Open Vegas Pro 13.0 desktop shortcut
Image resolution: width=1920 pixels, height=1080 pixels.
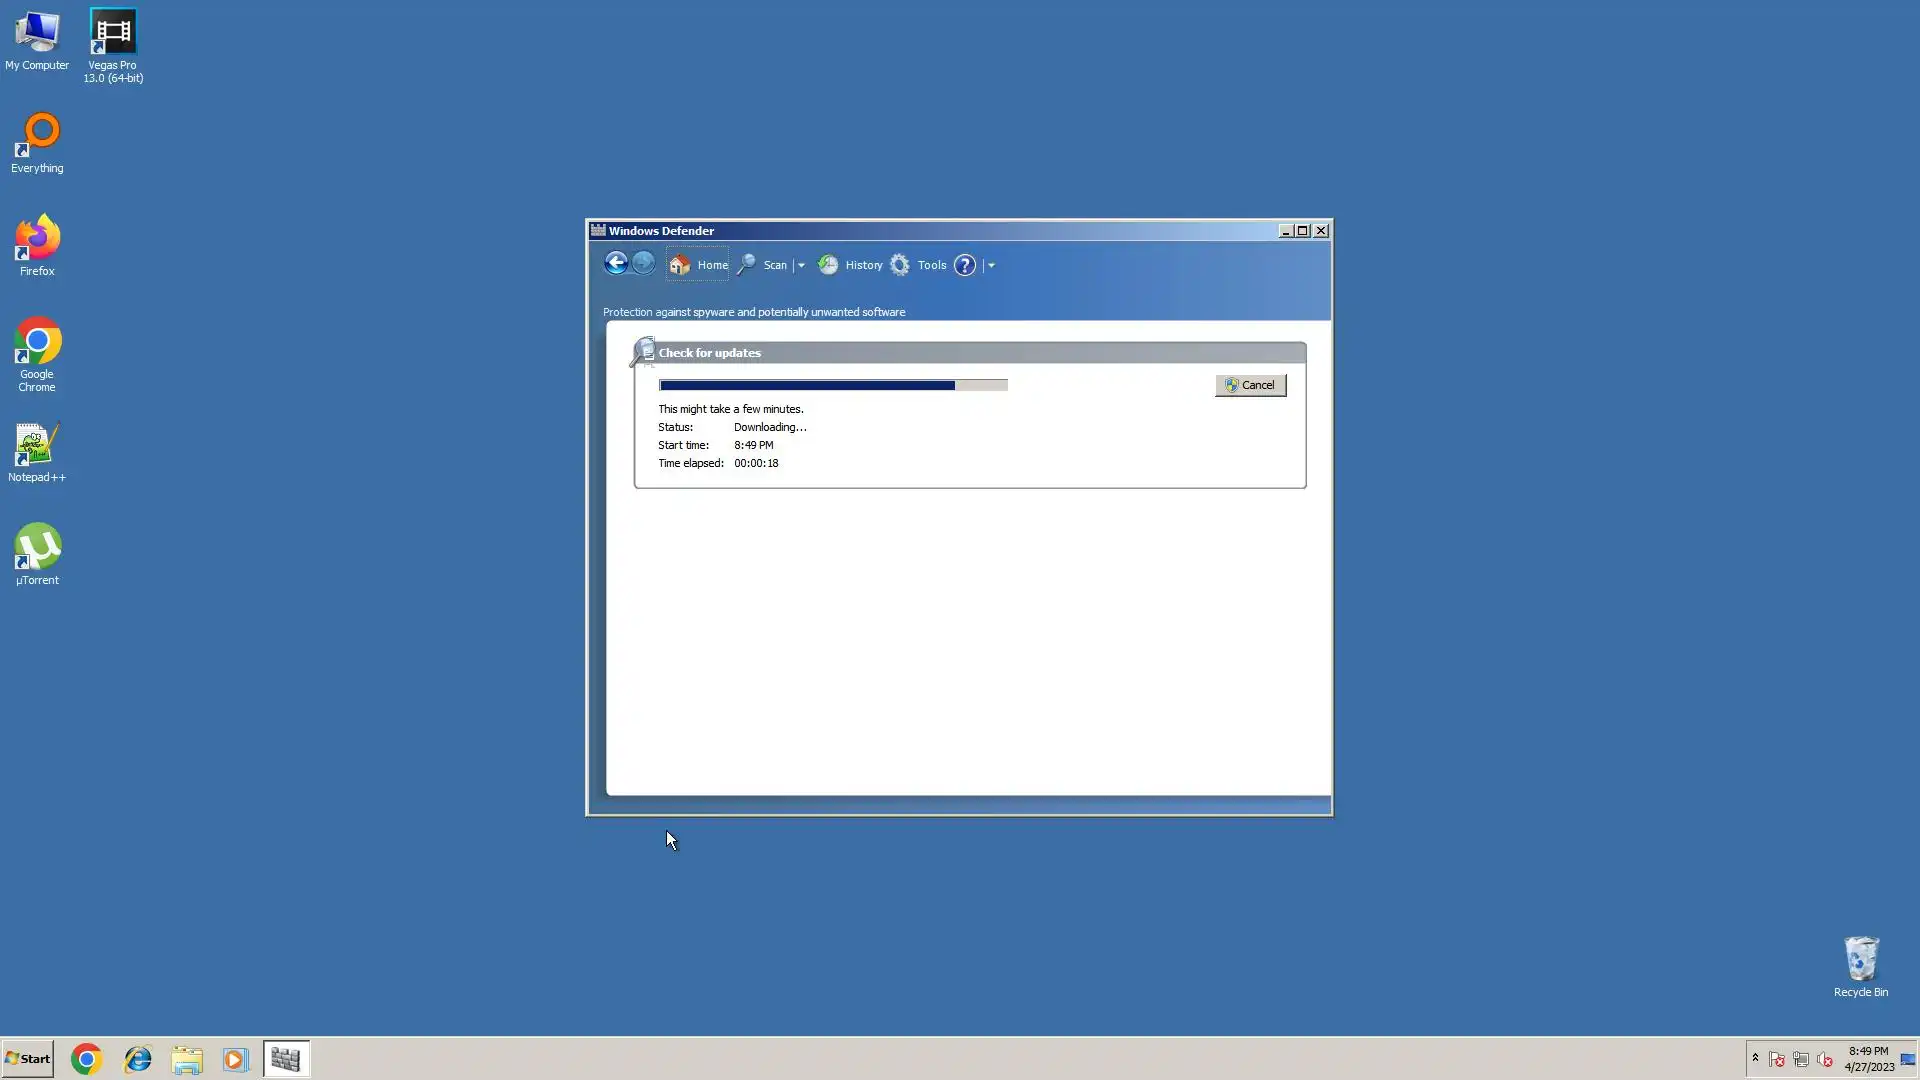(x=113, y=45)
